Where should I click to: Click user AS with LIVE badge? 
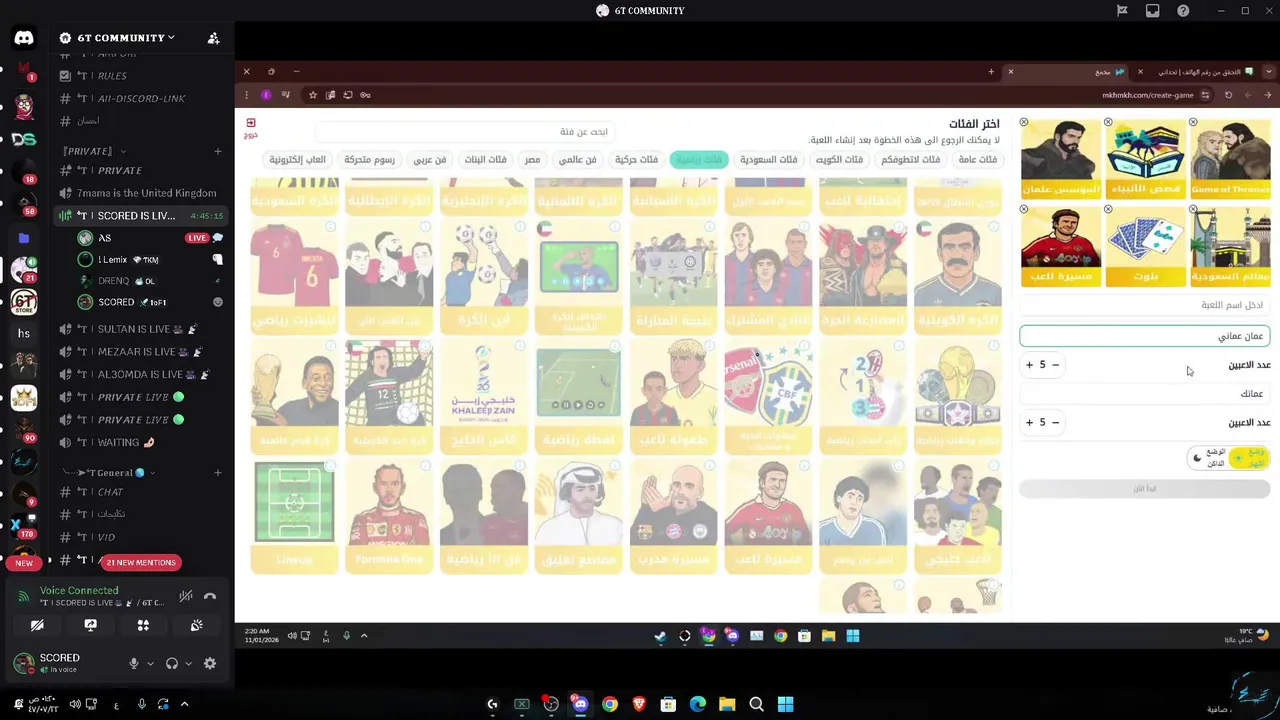(150, 238)
